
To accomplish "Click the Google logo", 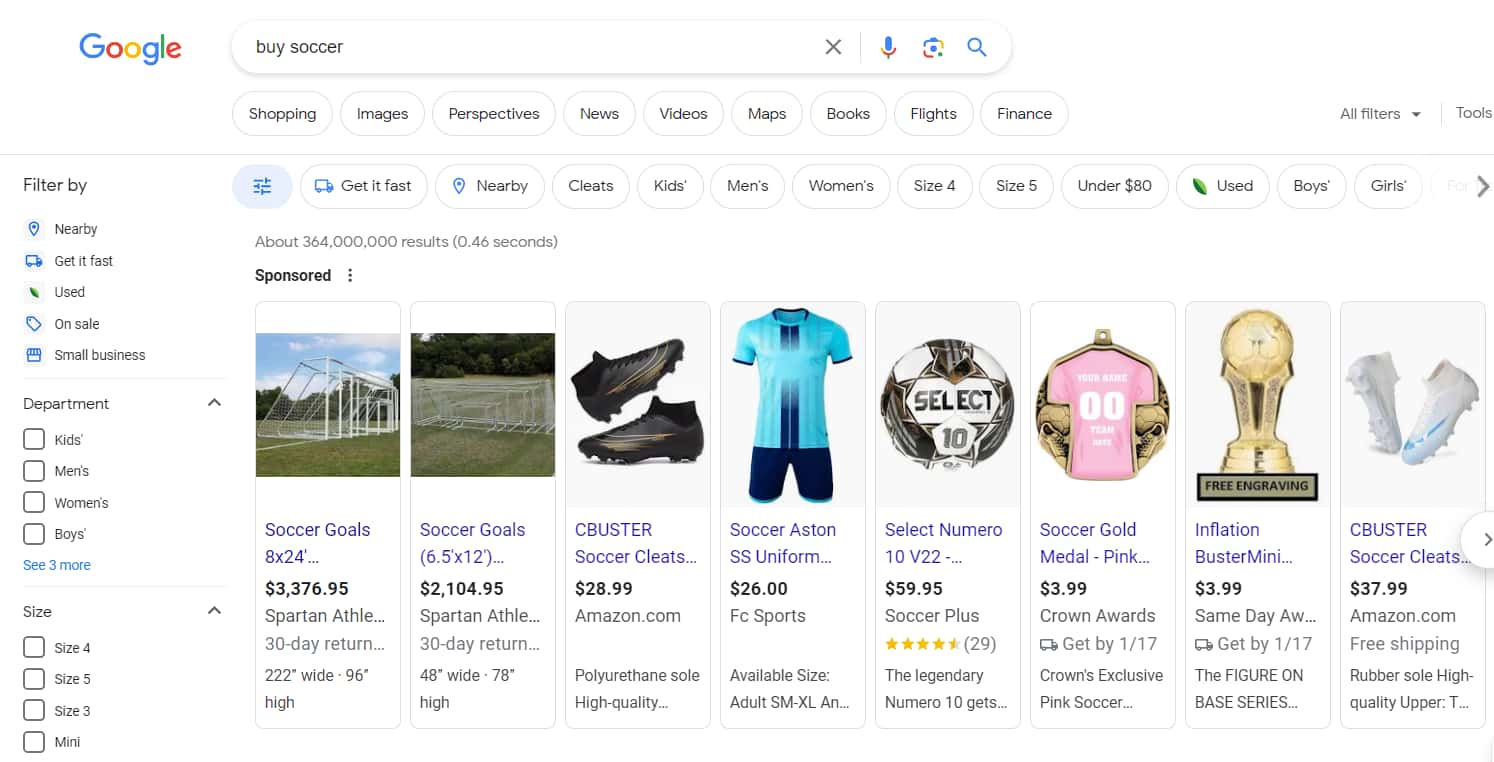I will tap(130, 48).
